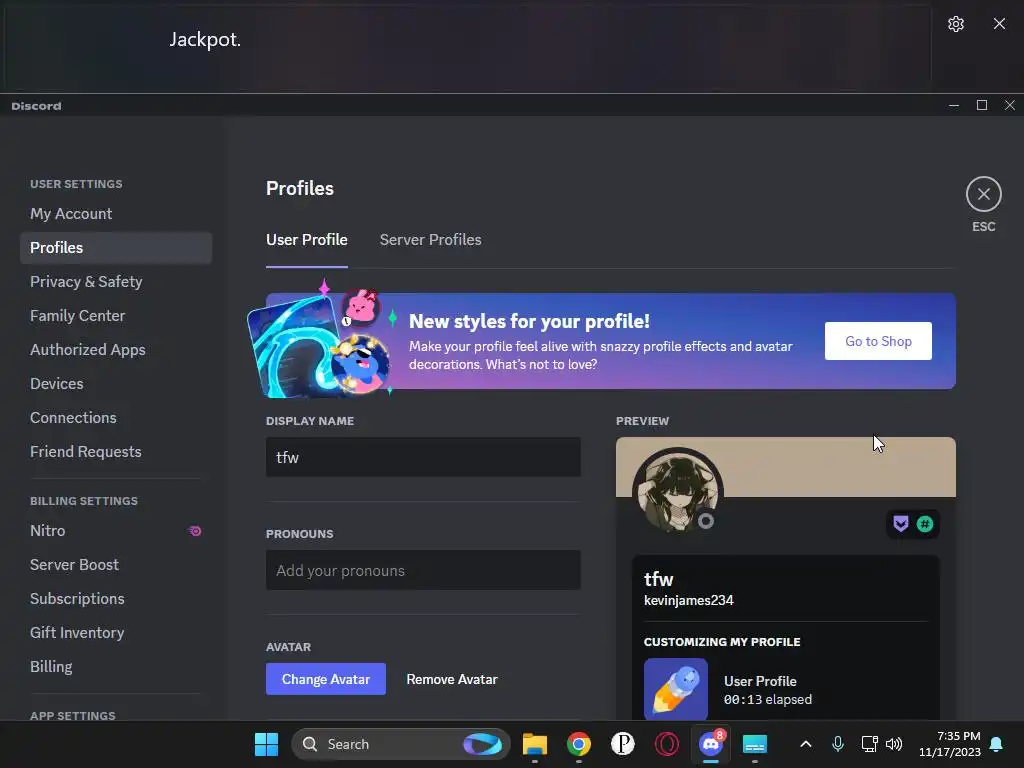Switch to the User Profile tab
Image resolution: width=1024 pixels, height=768 pixels.
point(306,240)
